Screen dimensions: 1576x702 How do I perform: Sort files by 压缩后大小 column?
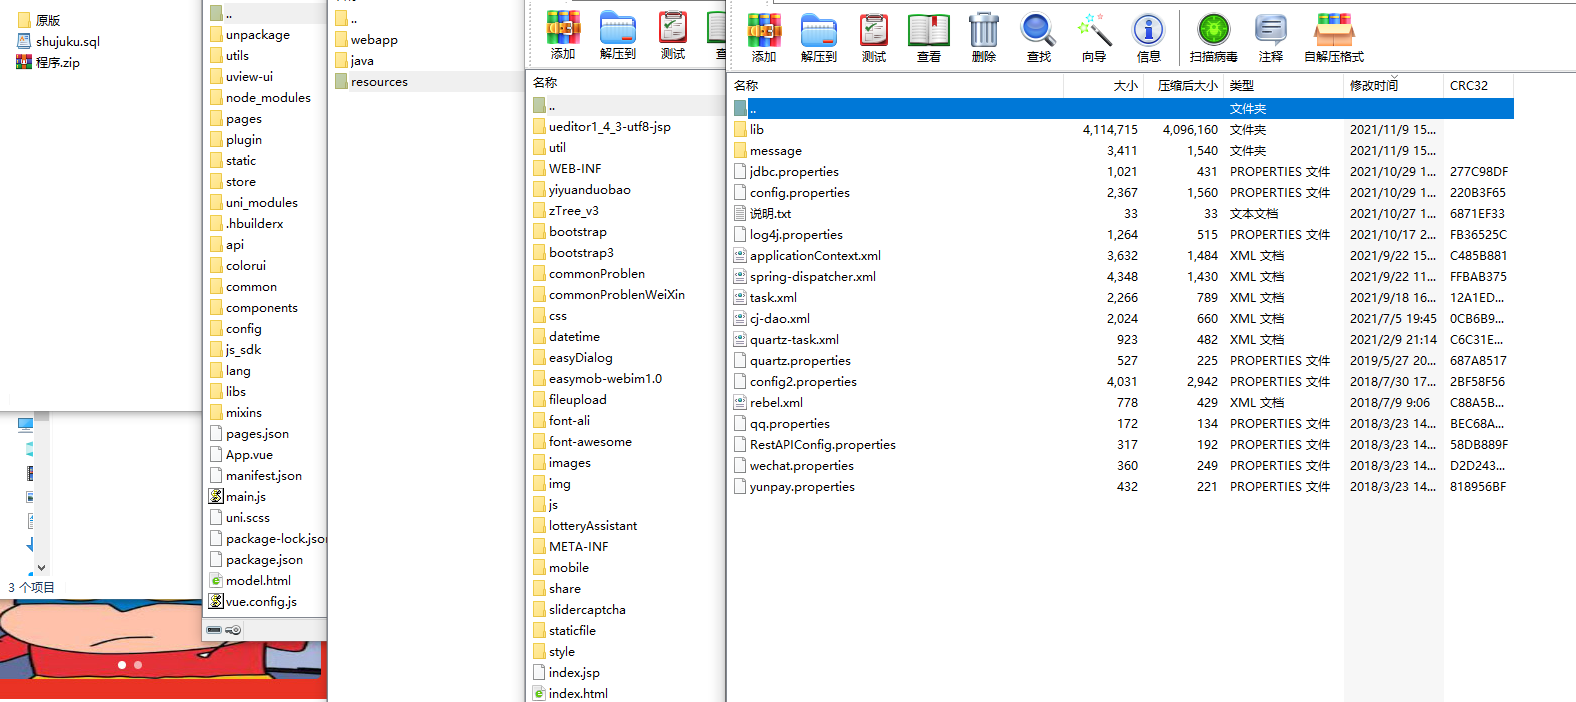coord(1187,86)
